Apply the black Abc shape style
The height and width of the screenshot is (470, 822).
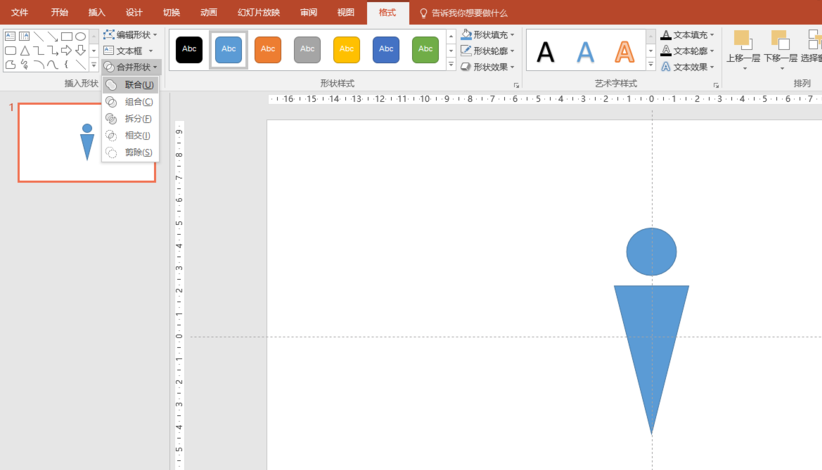pyautogui.click(x=189, y=49)
